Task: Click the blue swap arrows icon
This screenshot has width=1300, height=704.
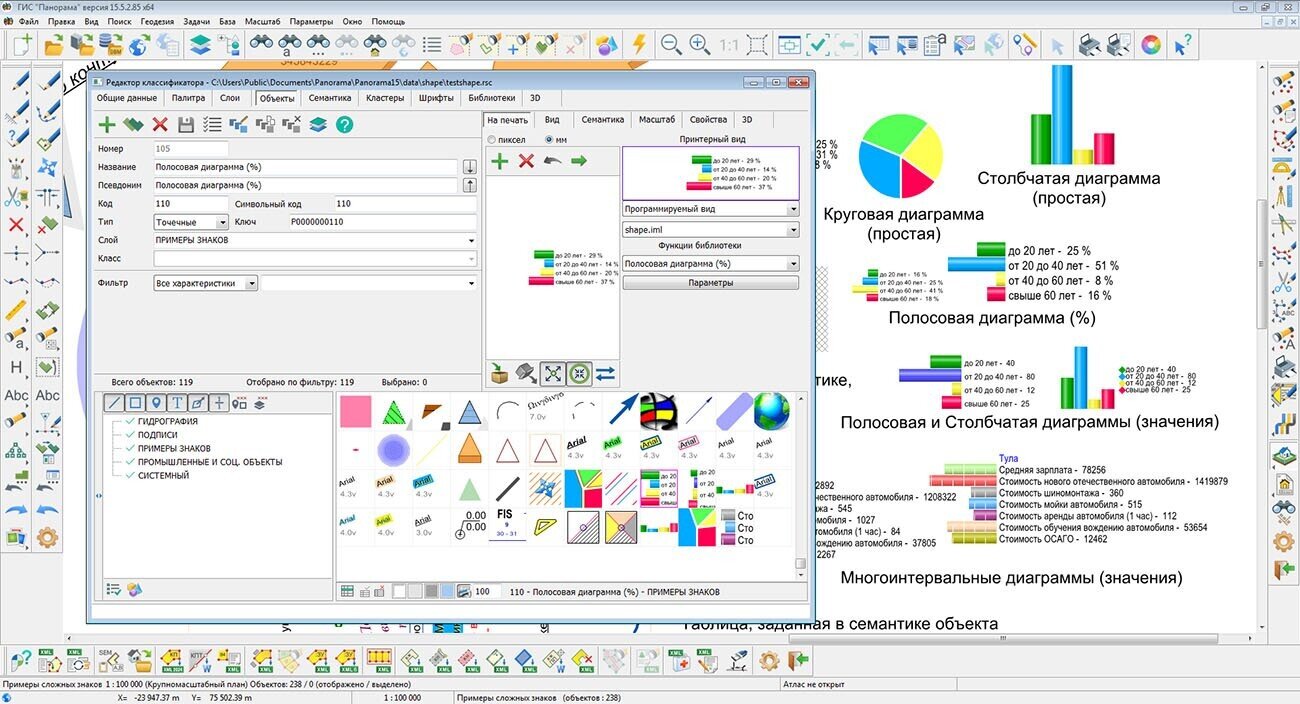Action: 605,374
